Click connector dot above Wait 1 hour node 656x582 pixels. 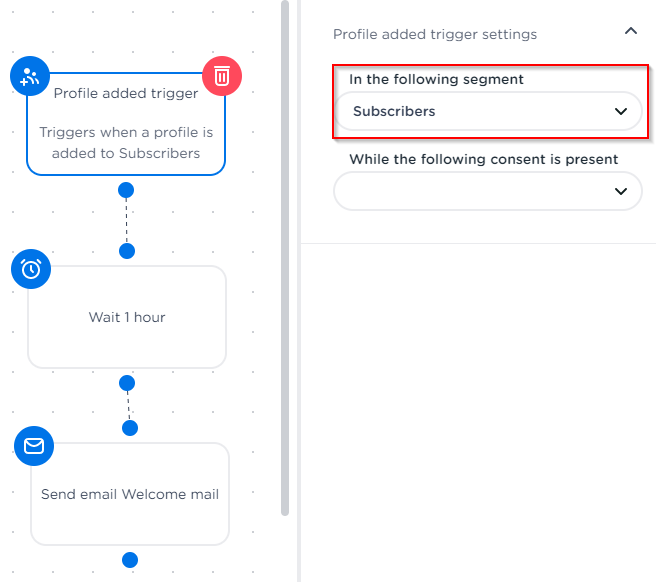(x=127, y=251)
